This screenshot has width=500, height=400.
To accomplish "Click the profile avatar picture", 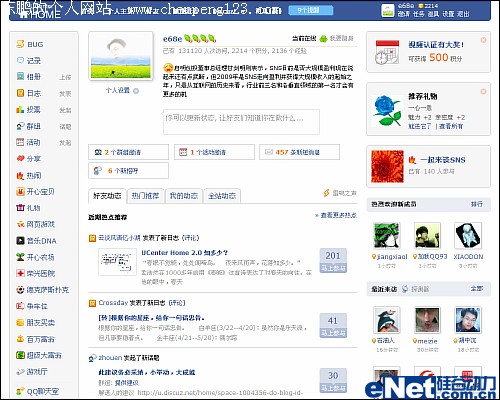I will pos(121,56).
